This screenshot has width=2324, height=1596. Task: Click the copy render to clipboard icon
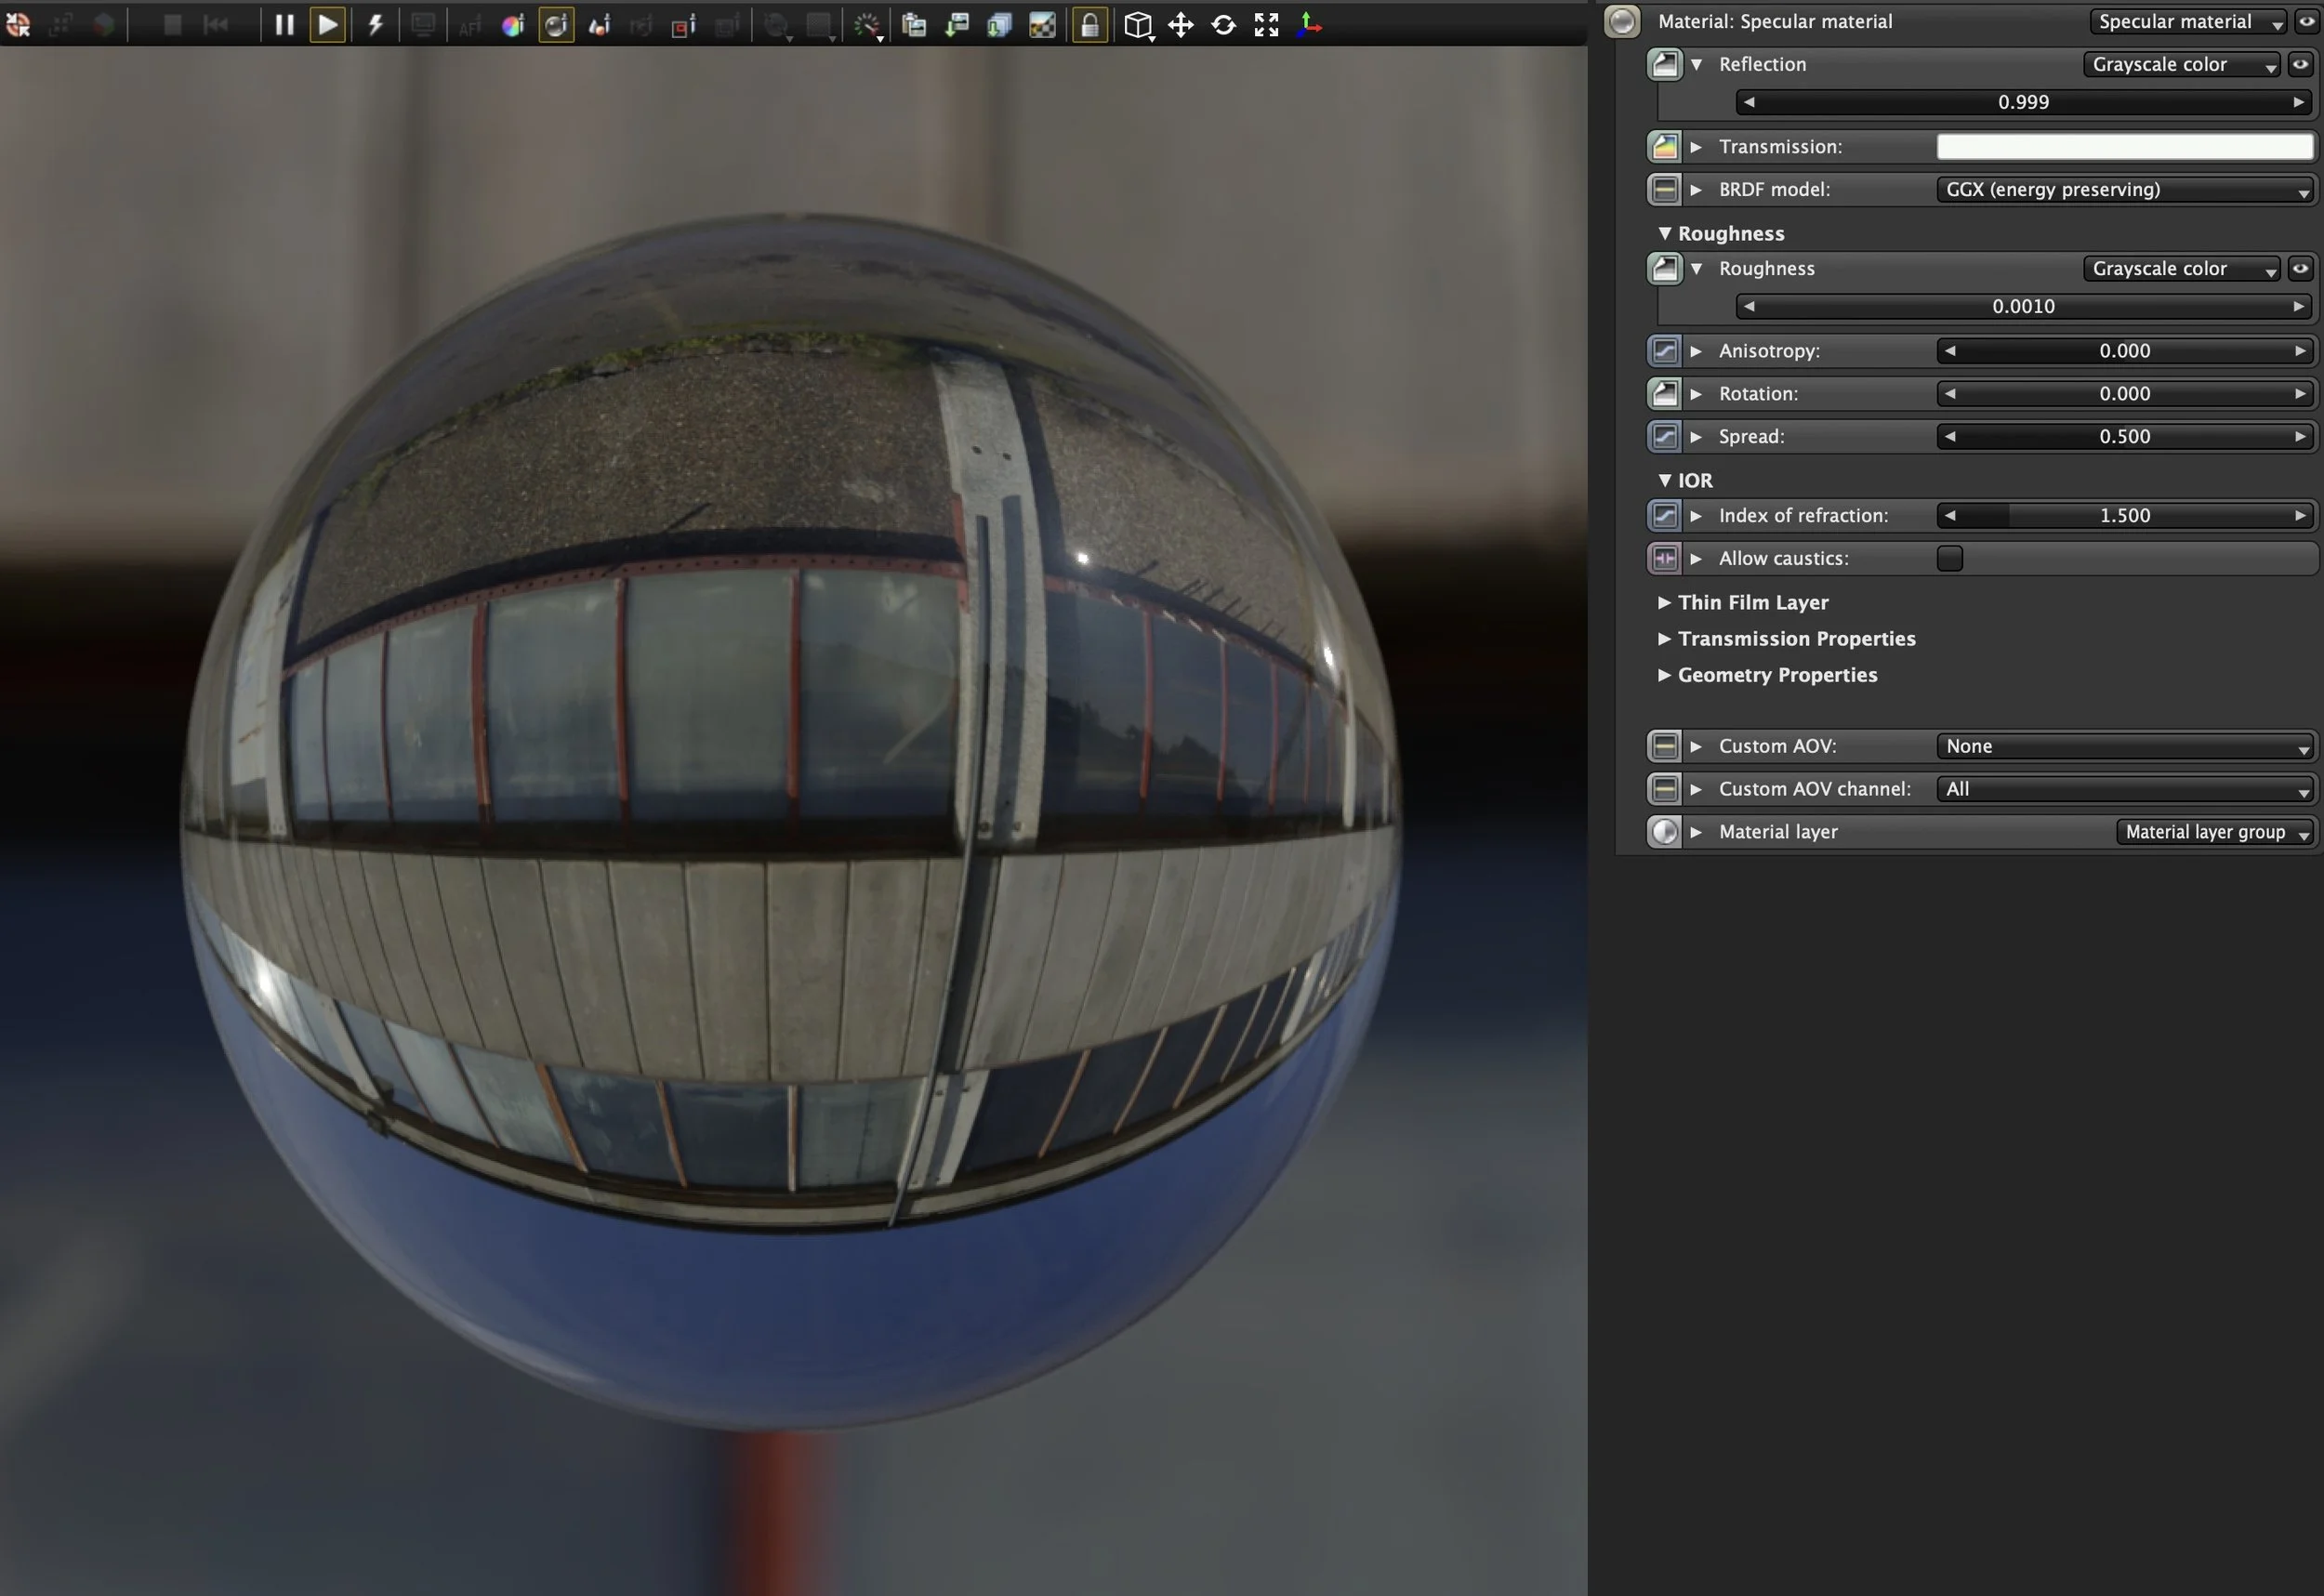[914, 25]
